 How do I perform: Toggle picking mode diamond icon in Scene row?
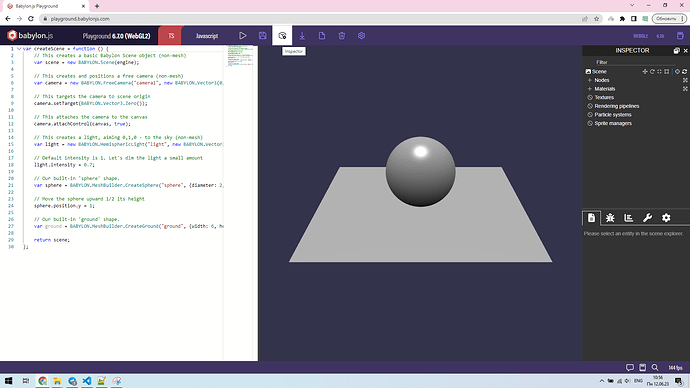tap(677, 71)
